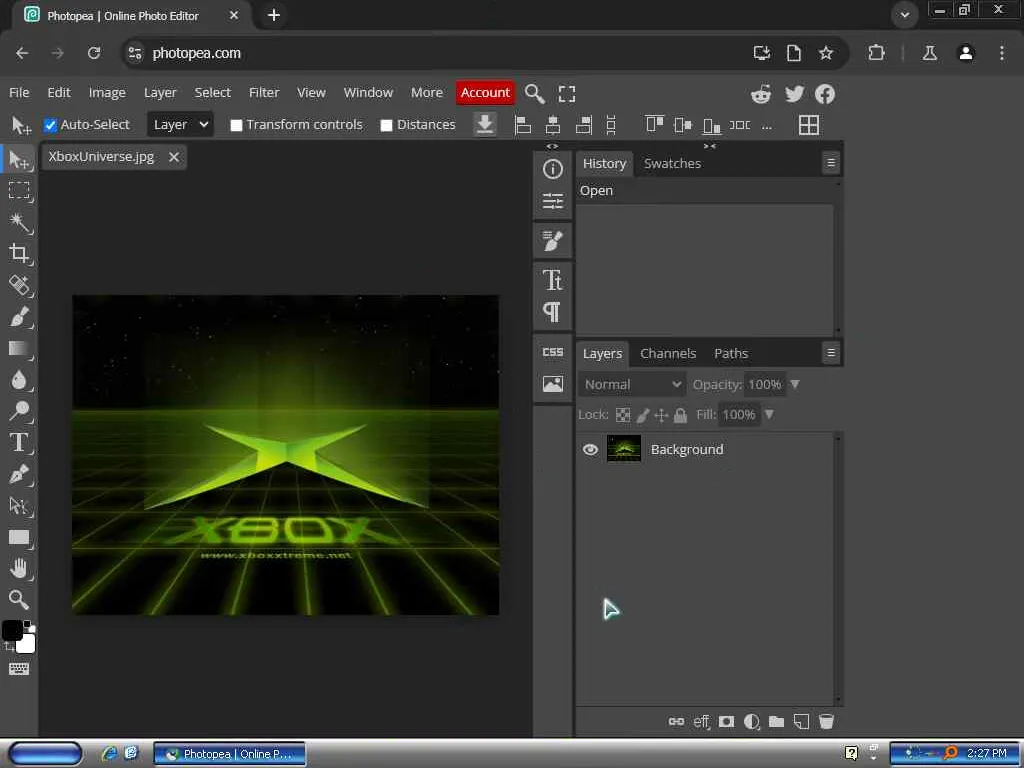Screen dimensions: 1024x768
Task: Open the Character panel icon
Action: pyautogui.click(x=552, y=280)
